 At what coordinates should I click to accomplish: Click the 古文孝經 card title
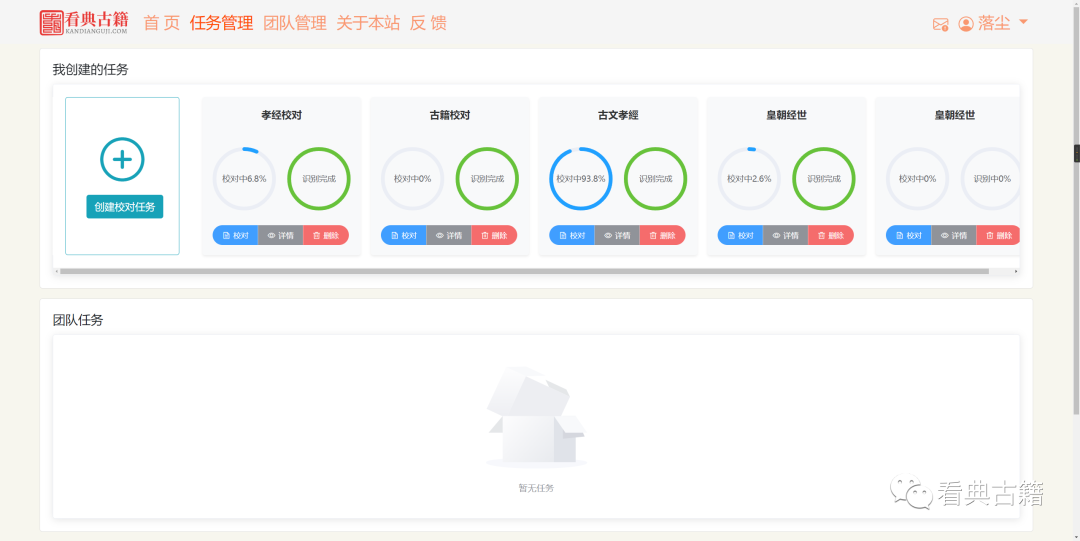click(x=618, y=115)
